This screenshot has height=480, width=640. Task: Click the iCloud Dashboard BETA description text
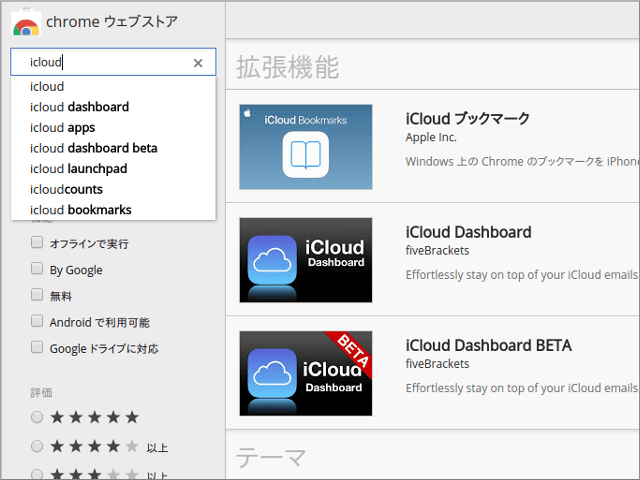[522, 388]
